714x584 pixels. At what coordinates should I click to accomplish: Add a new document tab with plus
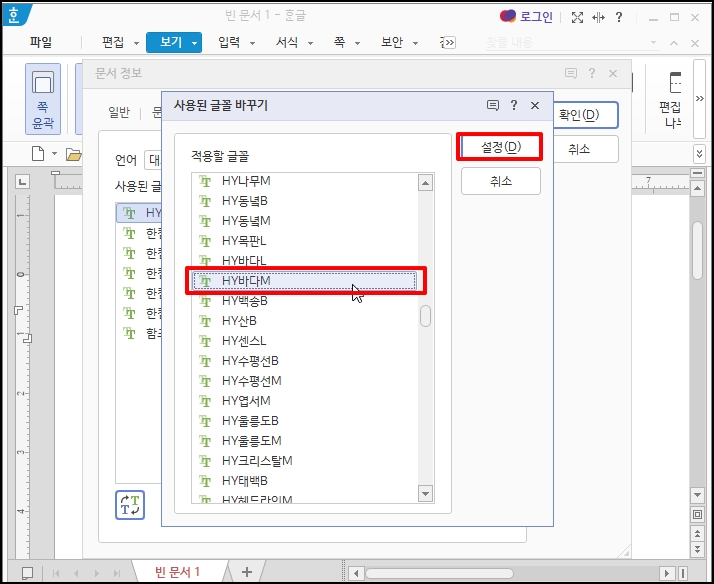247,572
